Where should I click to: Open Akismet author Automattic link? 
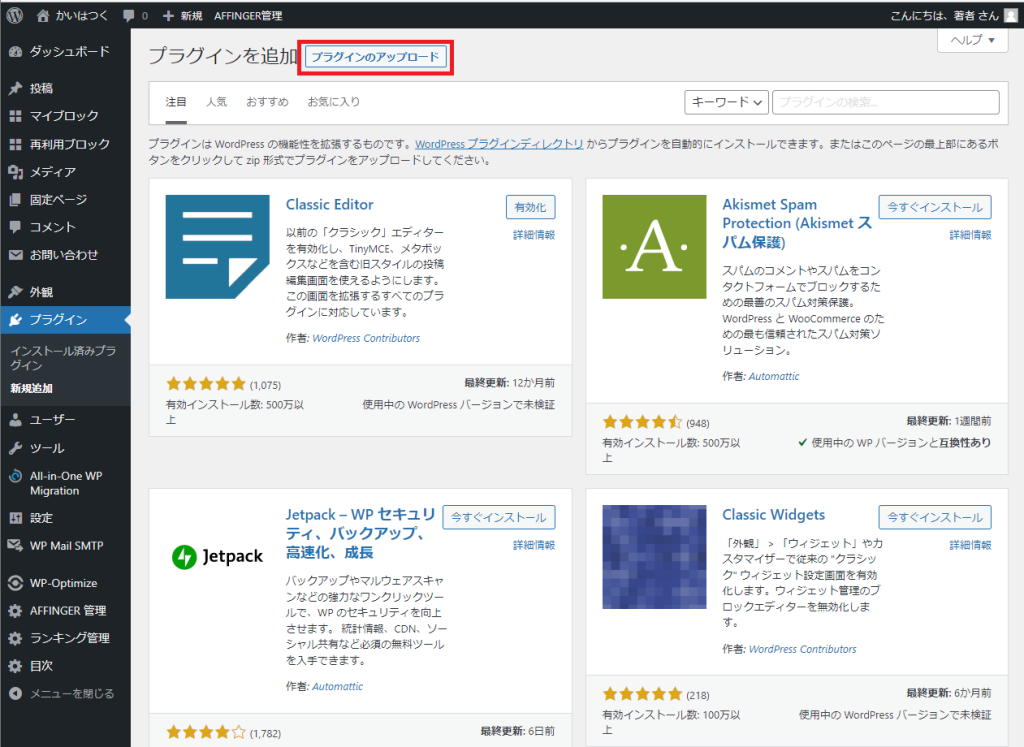tap(774, 376)
